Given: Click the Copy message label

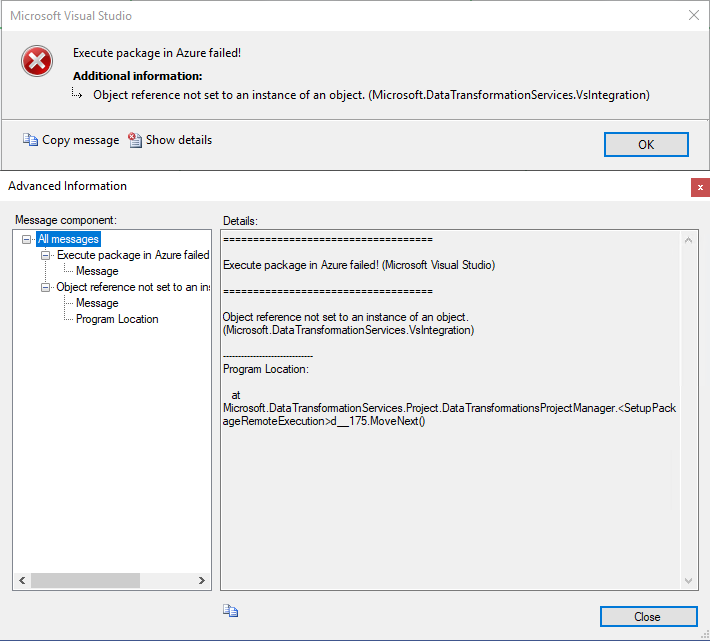Looking at the screenshot, I should pyautogui.click(x=81, y=140).
